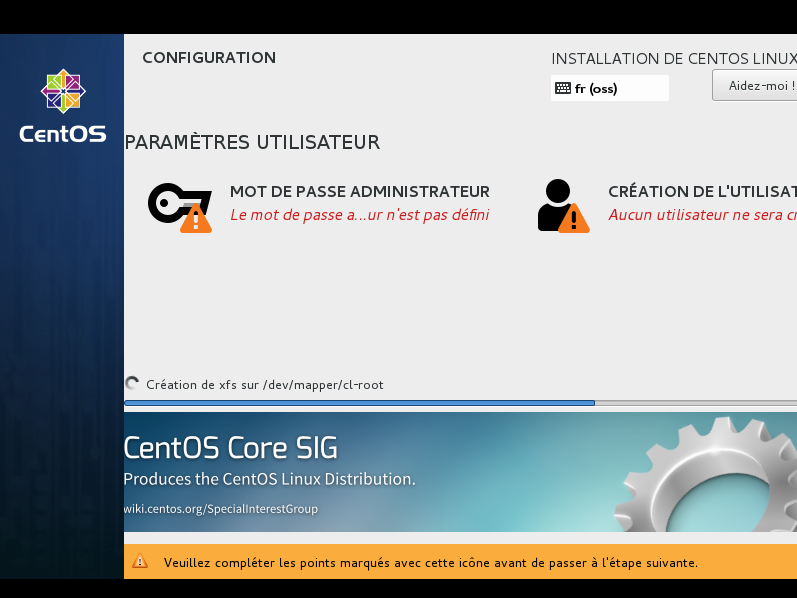797x598 pixels.
Task: Select the MOT DE PASSE ADMINISTRATEUR option
Action: click(359, 191)
